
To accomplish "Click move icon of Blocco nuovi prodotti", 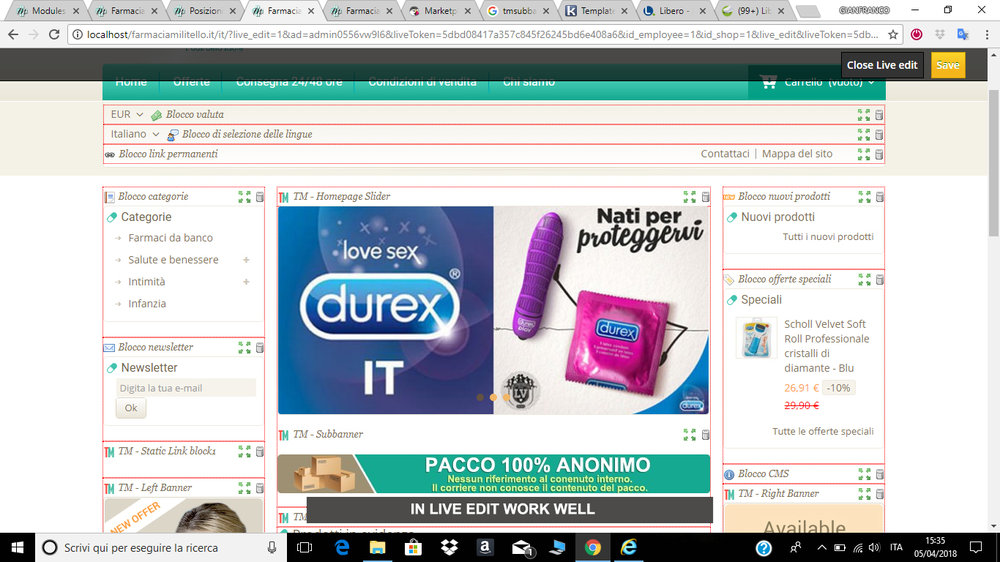I will point(864,197).
